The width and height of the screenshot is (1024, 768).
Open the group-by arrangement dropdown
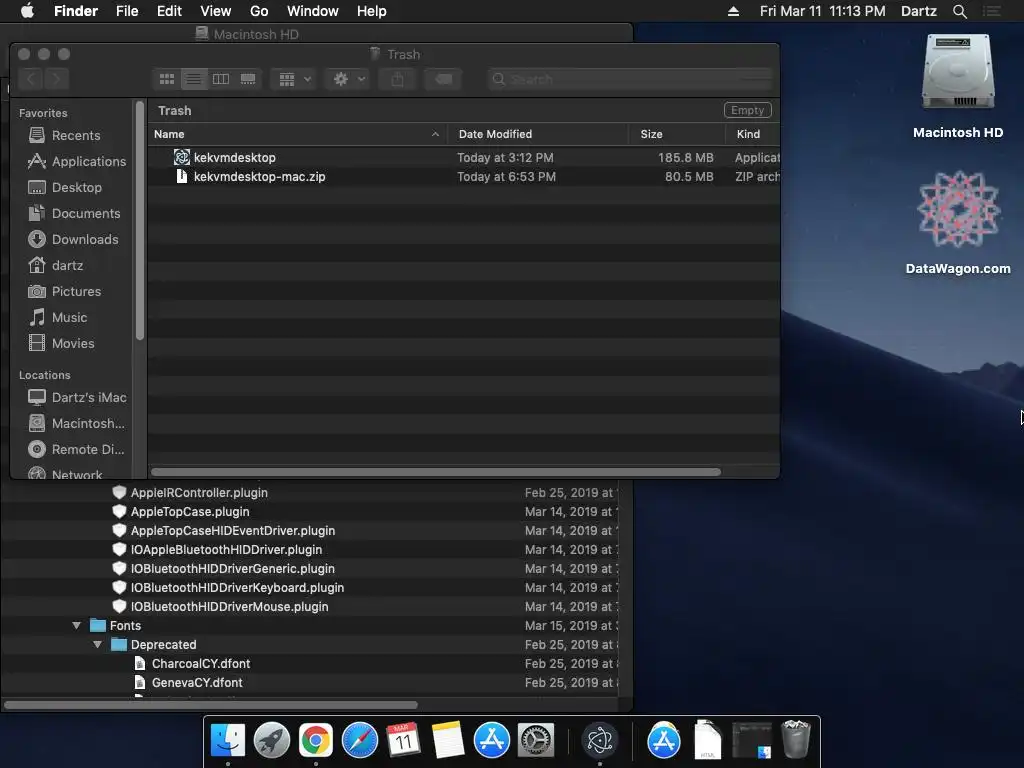point(294,79)
